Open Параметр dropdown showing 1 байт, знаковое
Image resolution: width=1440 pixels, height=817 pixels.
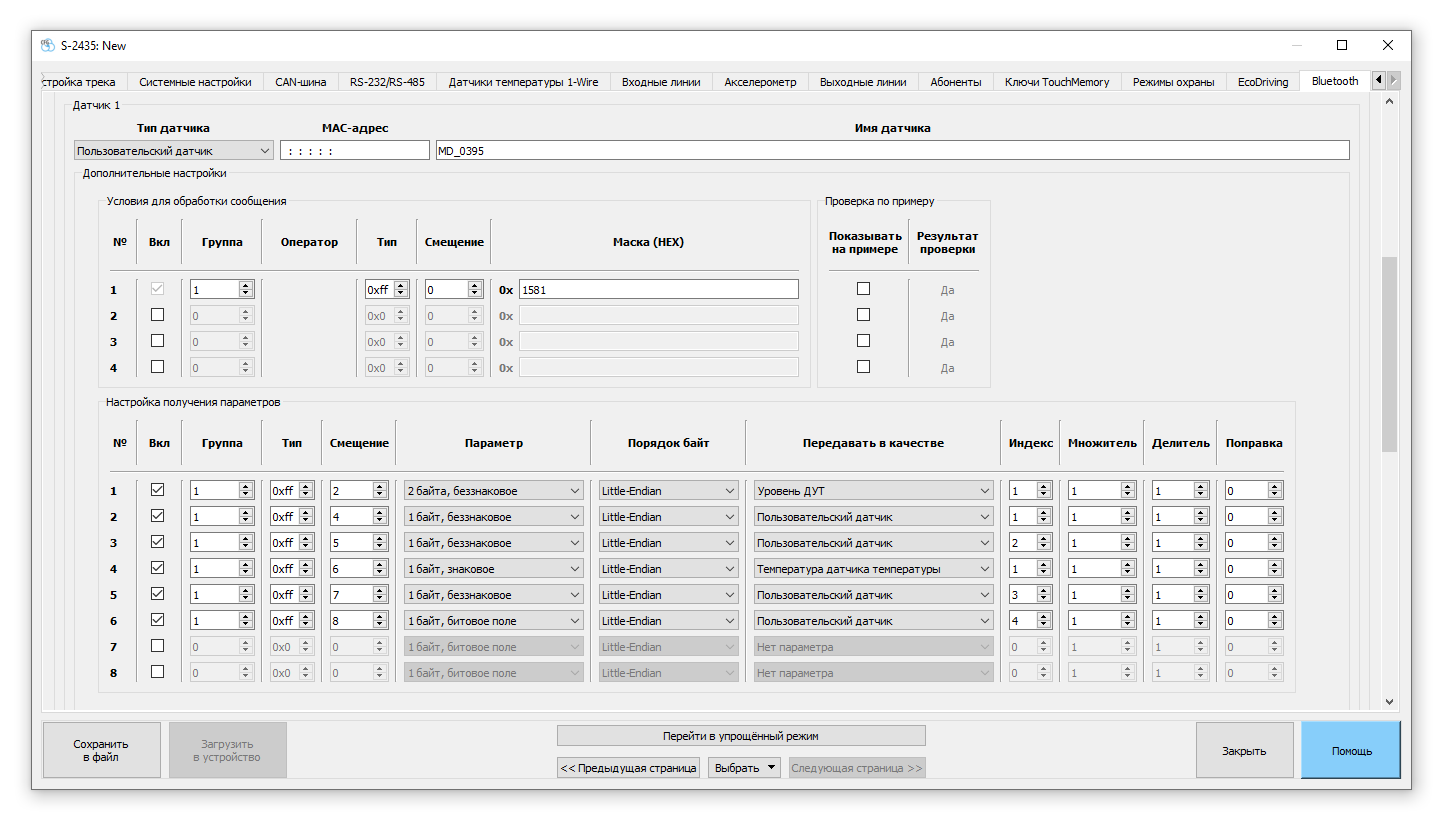coord(493,569)
